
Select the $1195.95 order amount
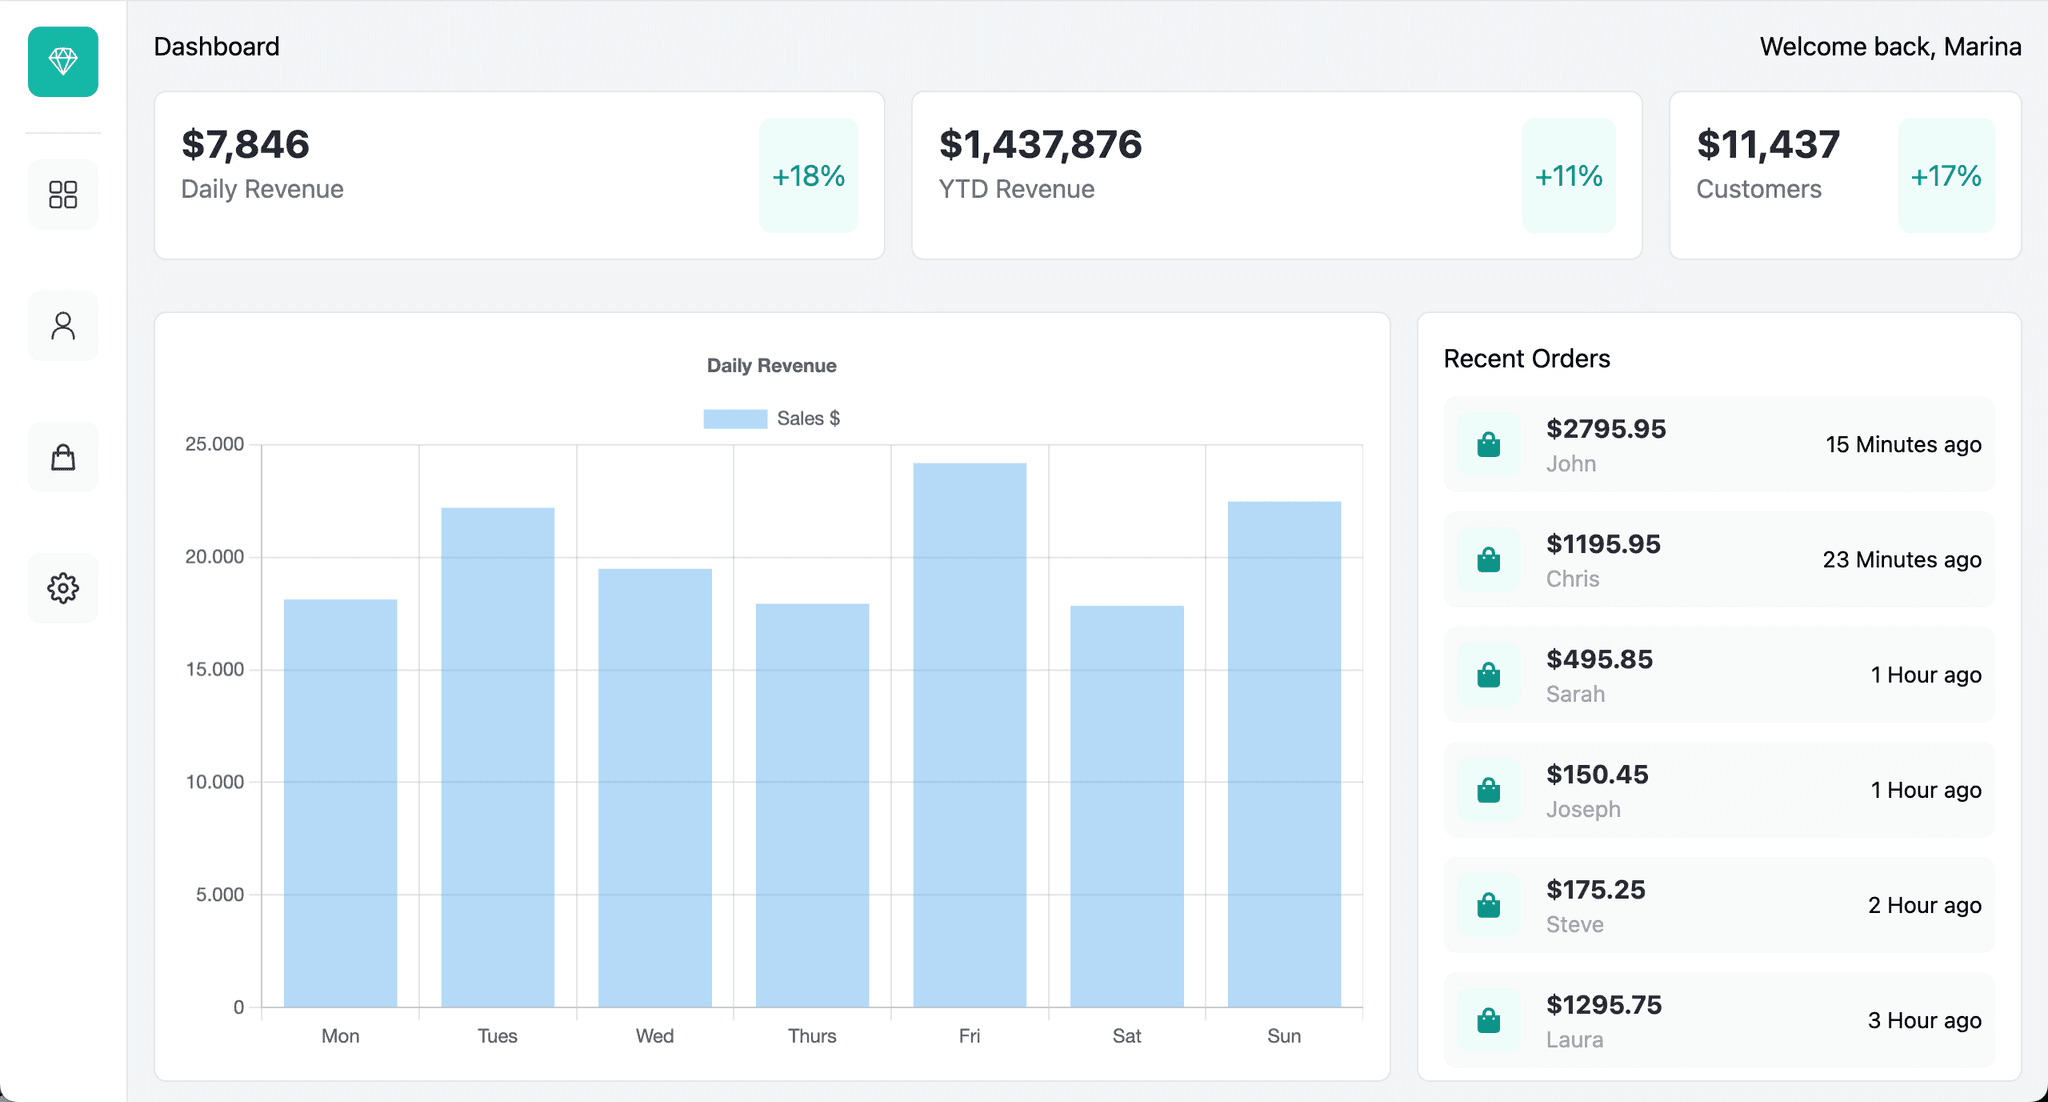pyautogui.click(x=1603, y=544)
